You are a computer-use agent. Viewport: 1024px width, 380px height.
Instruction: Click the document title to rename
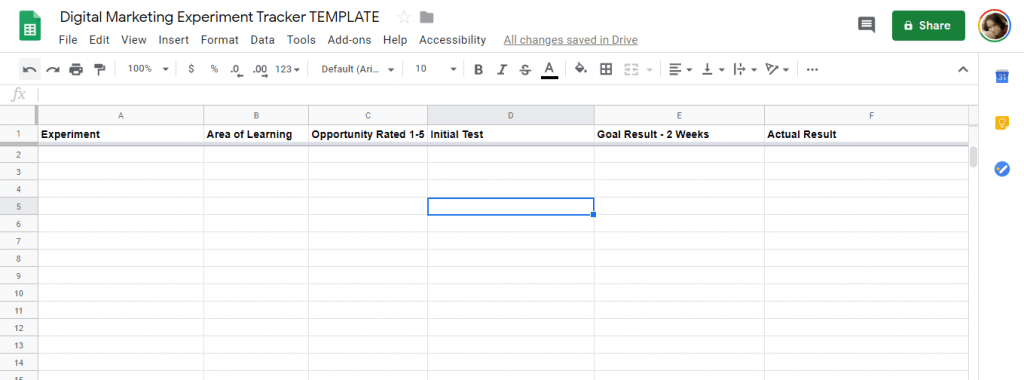coord(219,17)
